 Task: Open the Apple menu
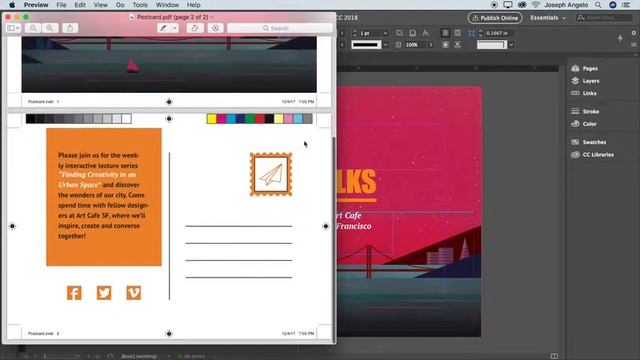12,5
